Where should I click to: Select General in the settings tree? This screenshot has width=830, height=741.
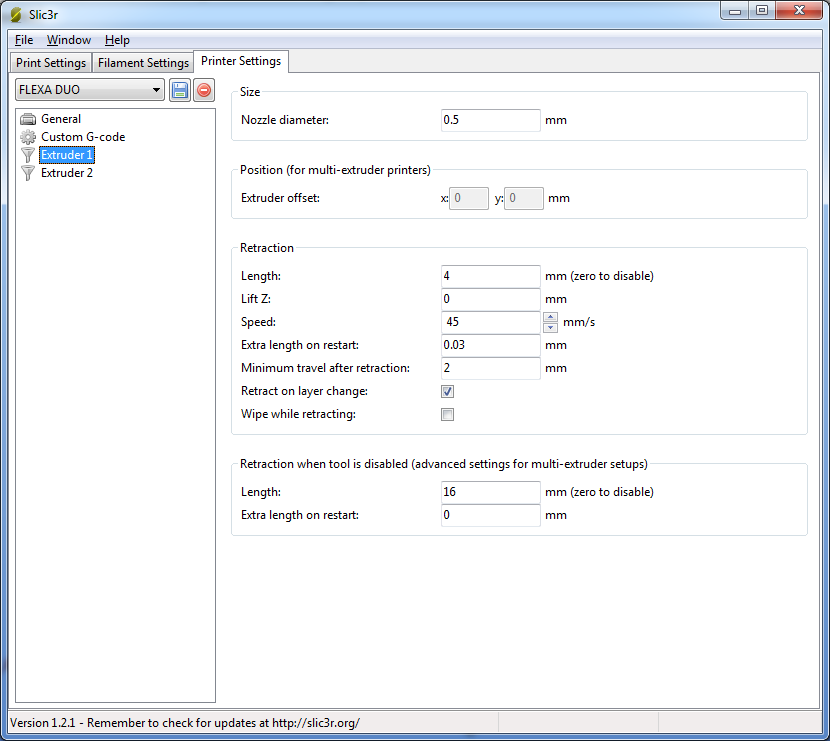pyautogui.click(x=61, y=119)
